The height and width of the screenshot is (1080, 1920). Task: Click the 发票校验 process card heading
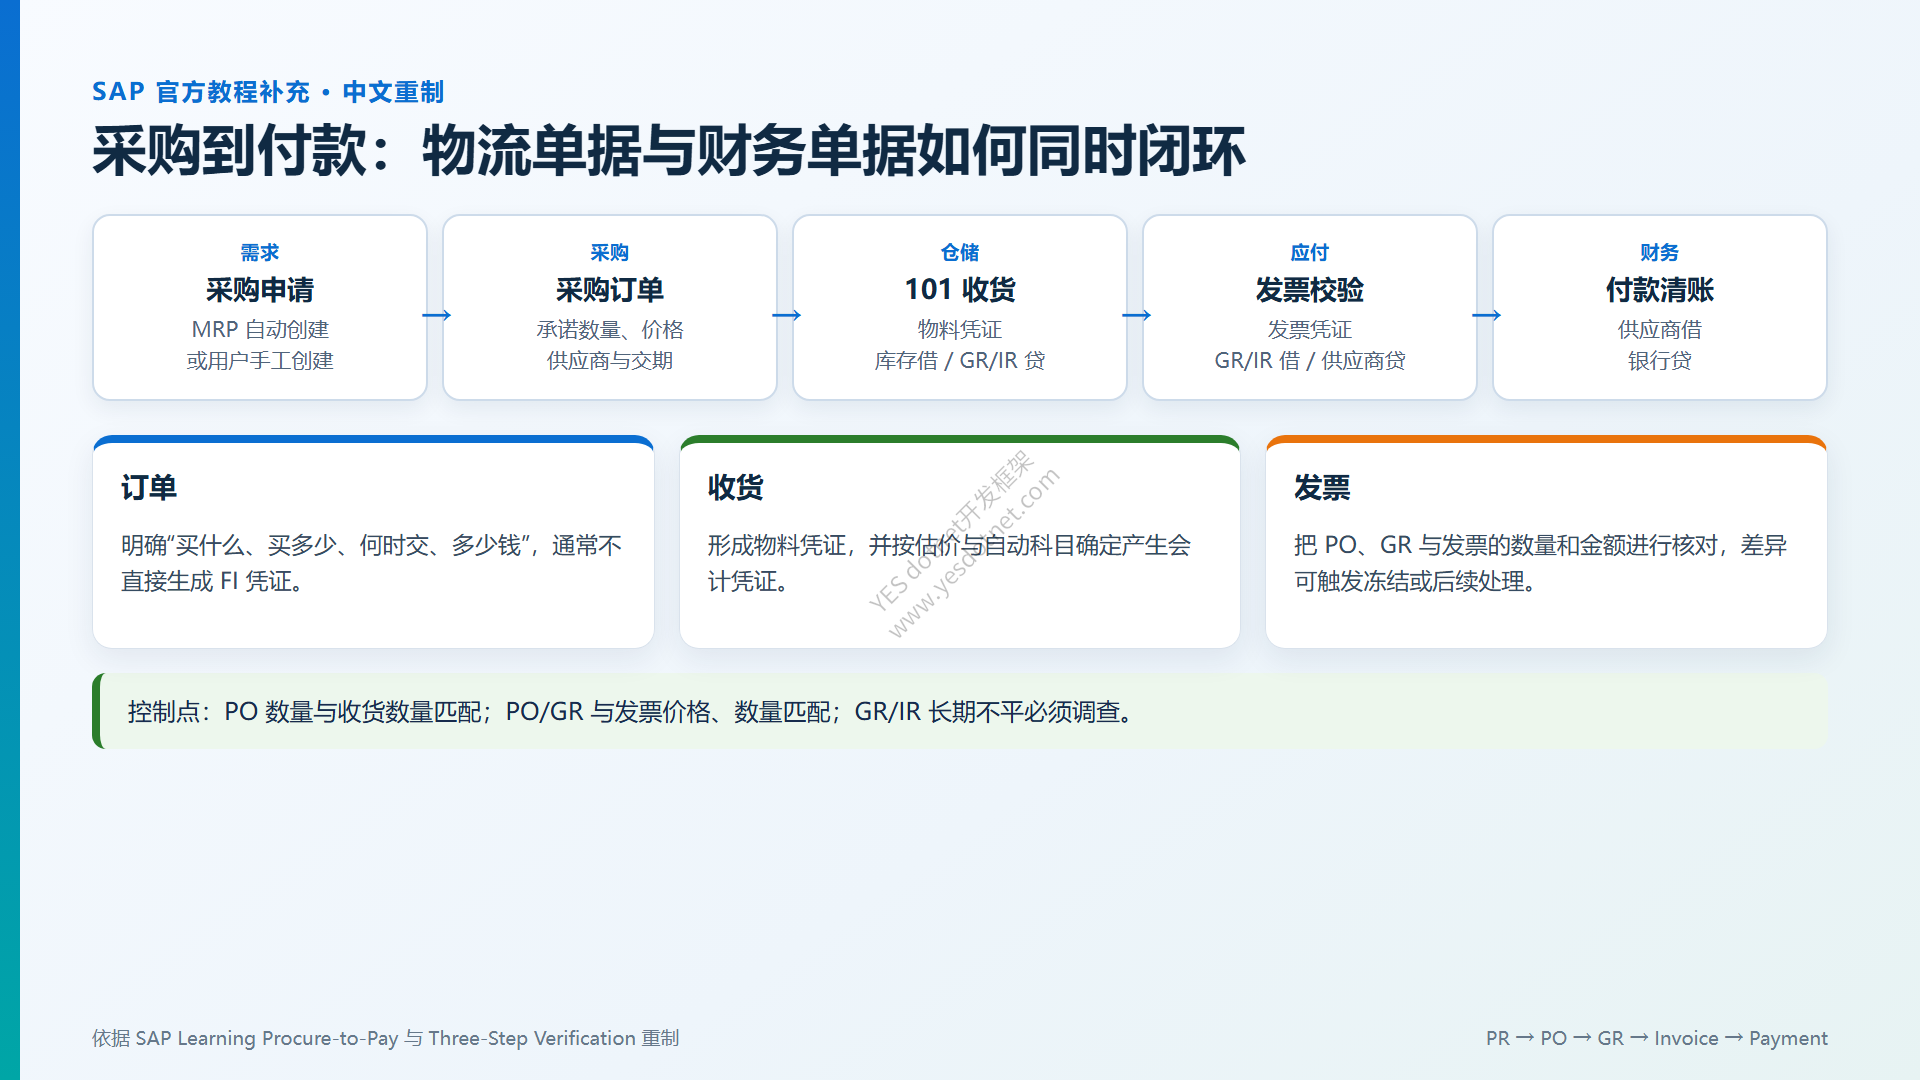1310,290
